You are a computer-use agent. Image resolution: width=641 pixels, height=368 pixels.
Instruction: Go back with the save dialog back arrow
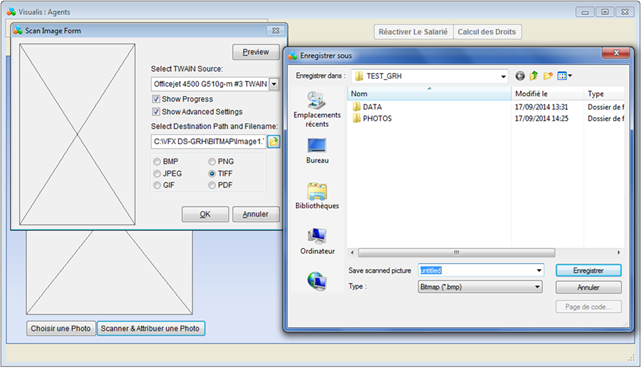520,76
